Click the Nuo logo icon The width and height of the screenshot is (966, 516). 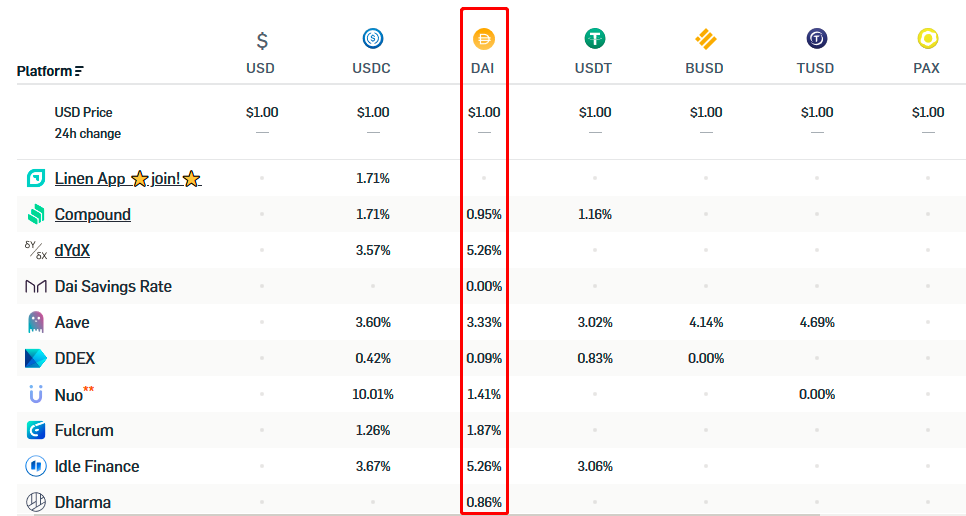click(x=36, y=394)
